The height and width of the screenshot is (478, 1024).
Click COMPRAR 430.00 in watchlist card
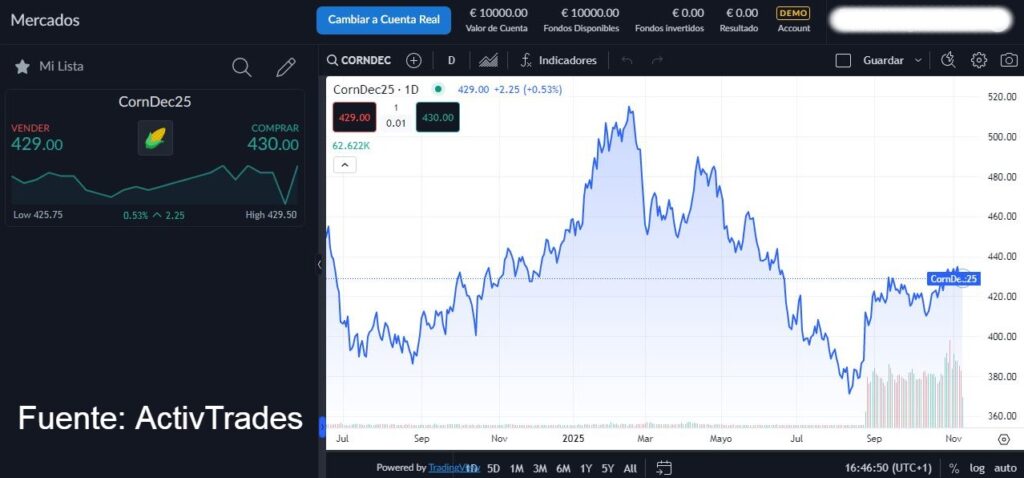[x=273, y=138]
